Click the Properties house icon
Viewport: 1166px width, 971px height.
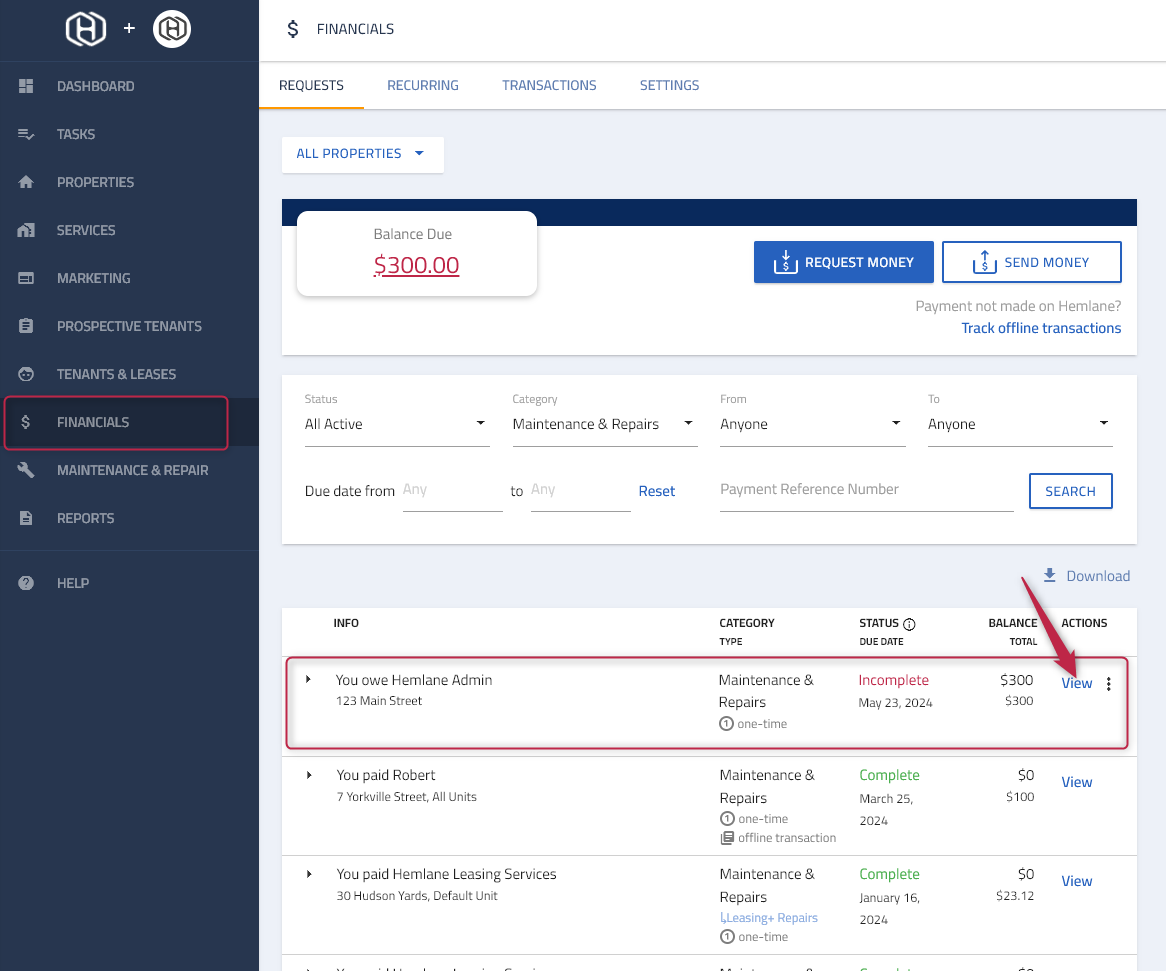(x=26, y=182)
